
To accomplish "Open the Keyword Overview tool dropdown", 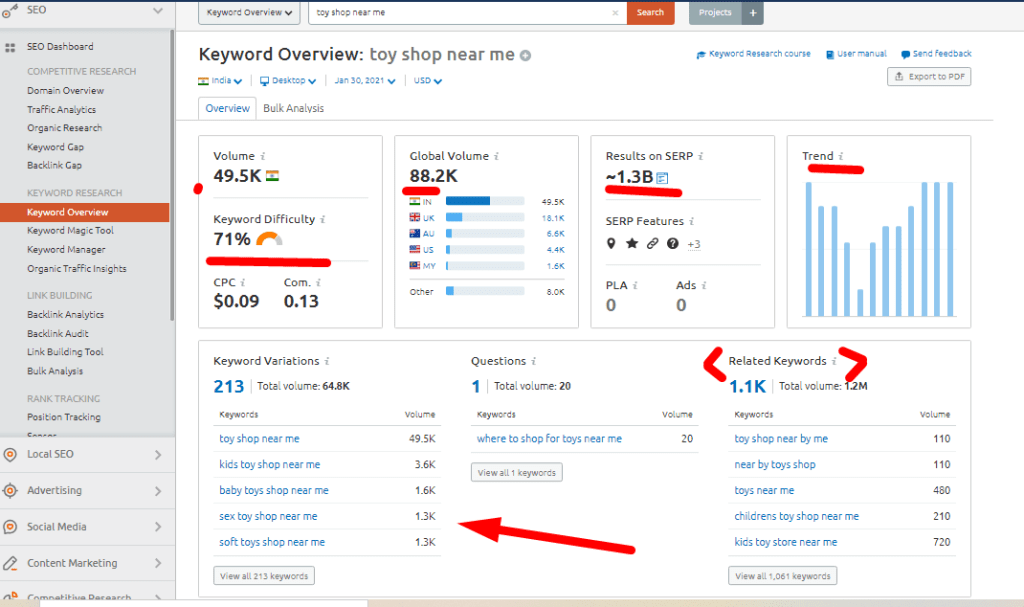I will (249, 12).
